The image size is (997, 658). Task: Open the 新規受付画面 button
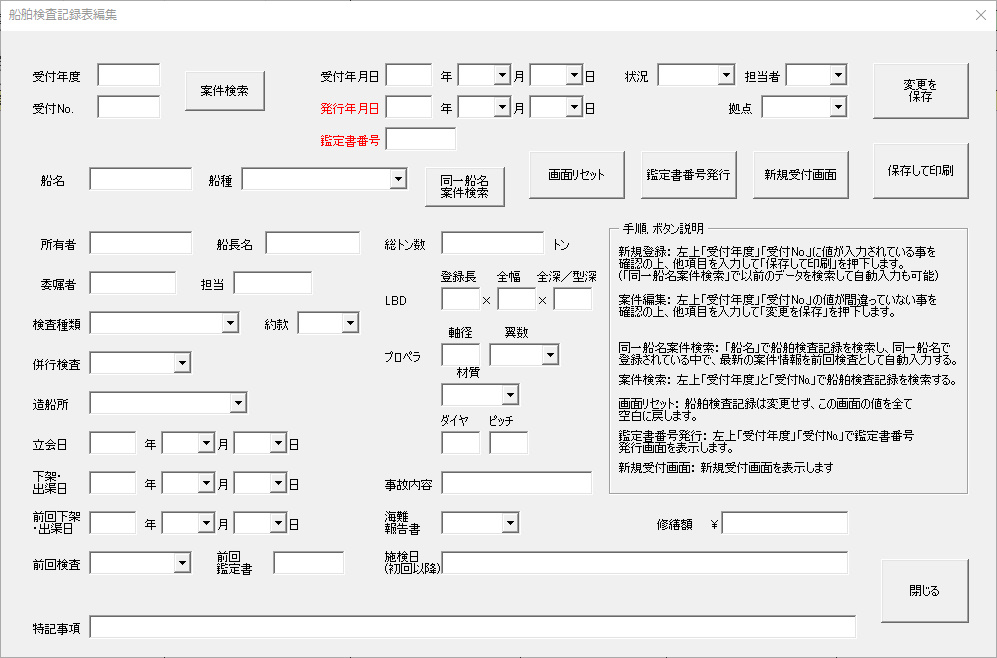[x=800, y=175]
